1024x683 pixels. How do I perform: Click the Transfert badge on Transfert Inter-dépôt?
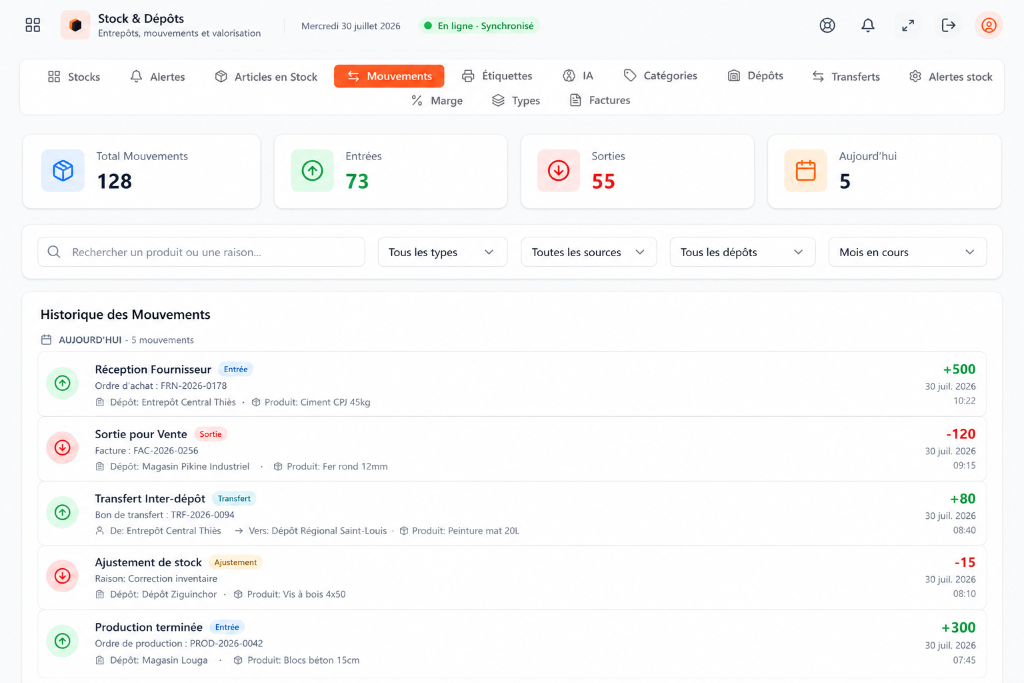234,499
